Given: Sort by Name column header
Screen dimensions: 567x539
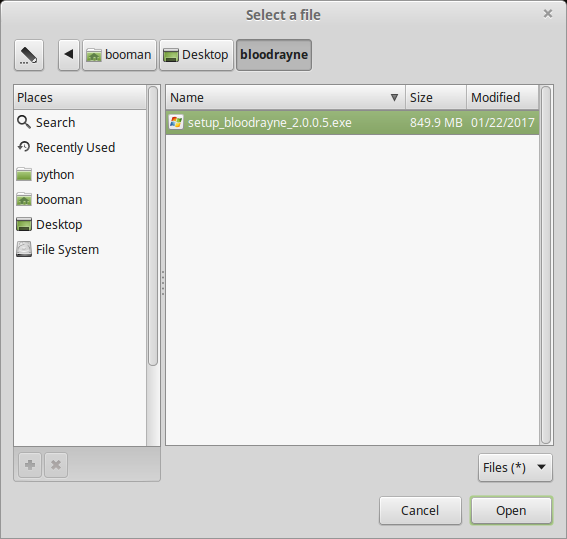Looking at the screenshot, I should click(286, 98).
